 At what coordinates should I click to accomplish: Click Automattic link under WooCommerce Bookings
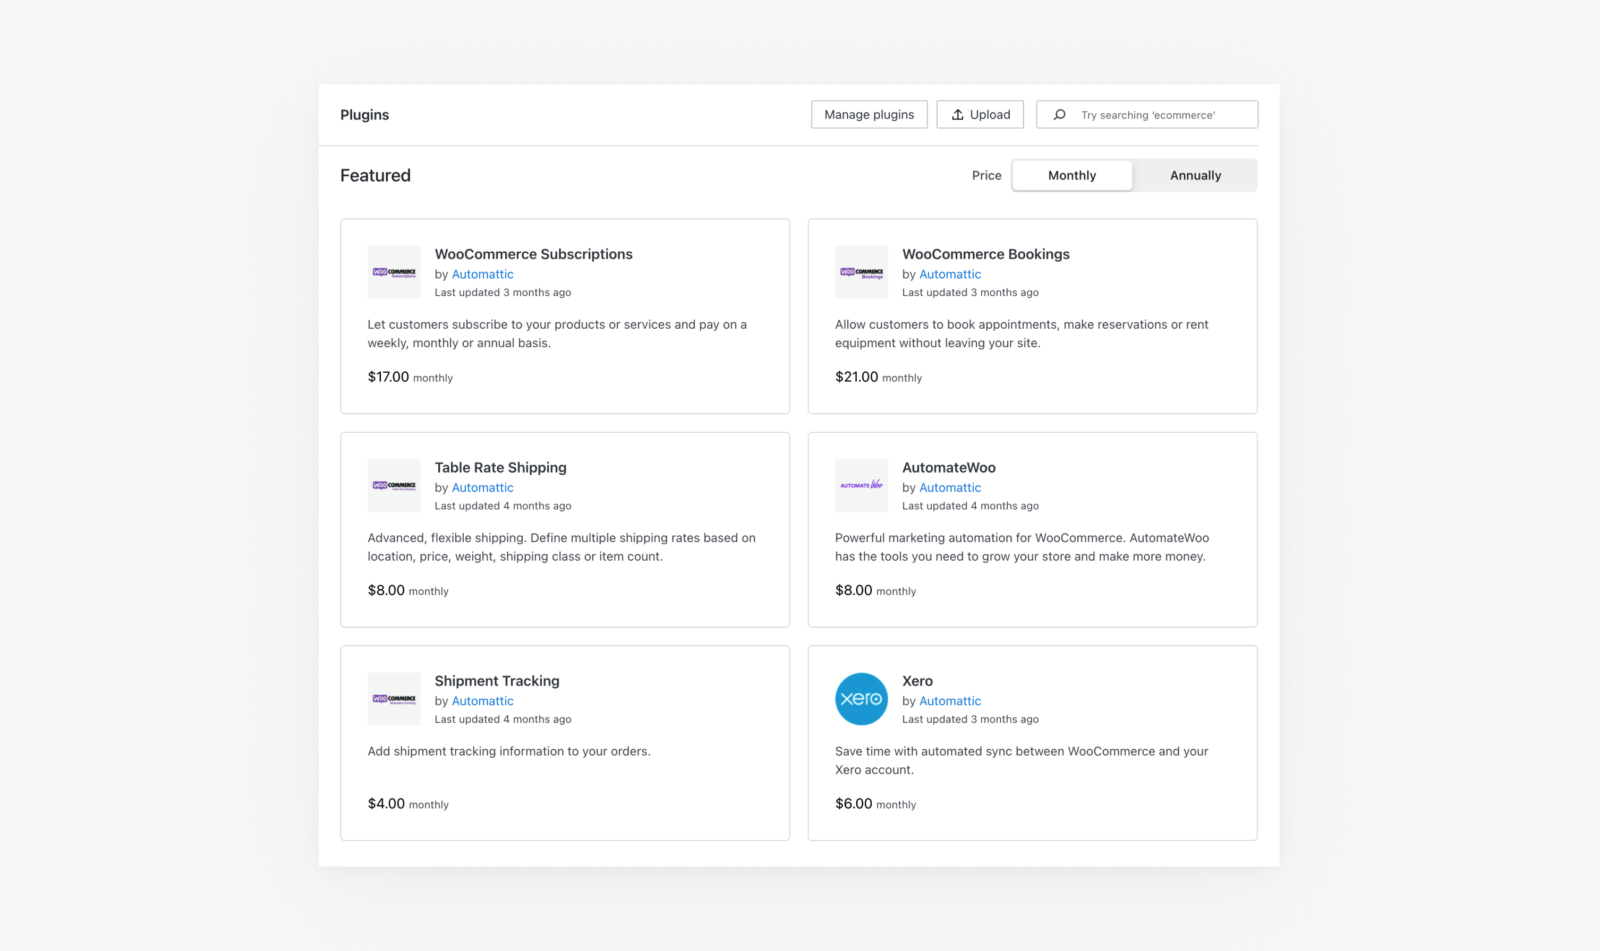point(950,274)
